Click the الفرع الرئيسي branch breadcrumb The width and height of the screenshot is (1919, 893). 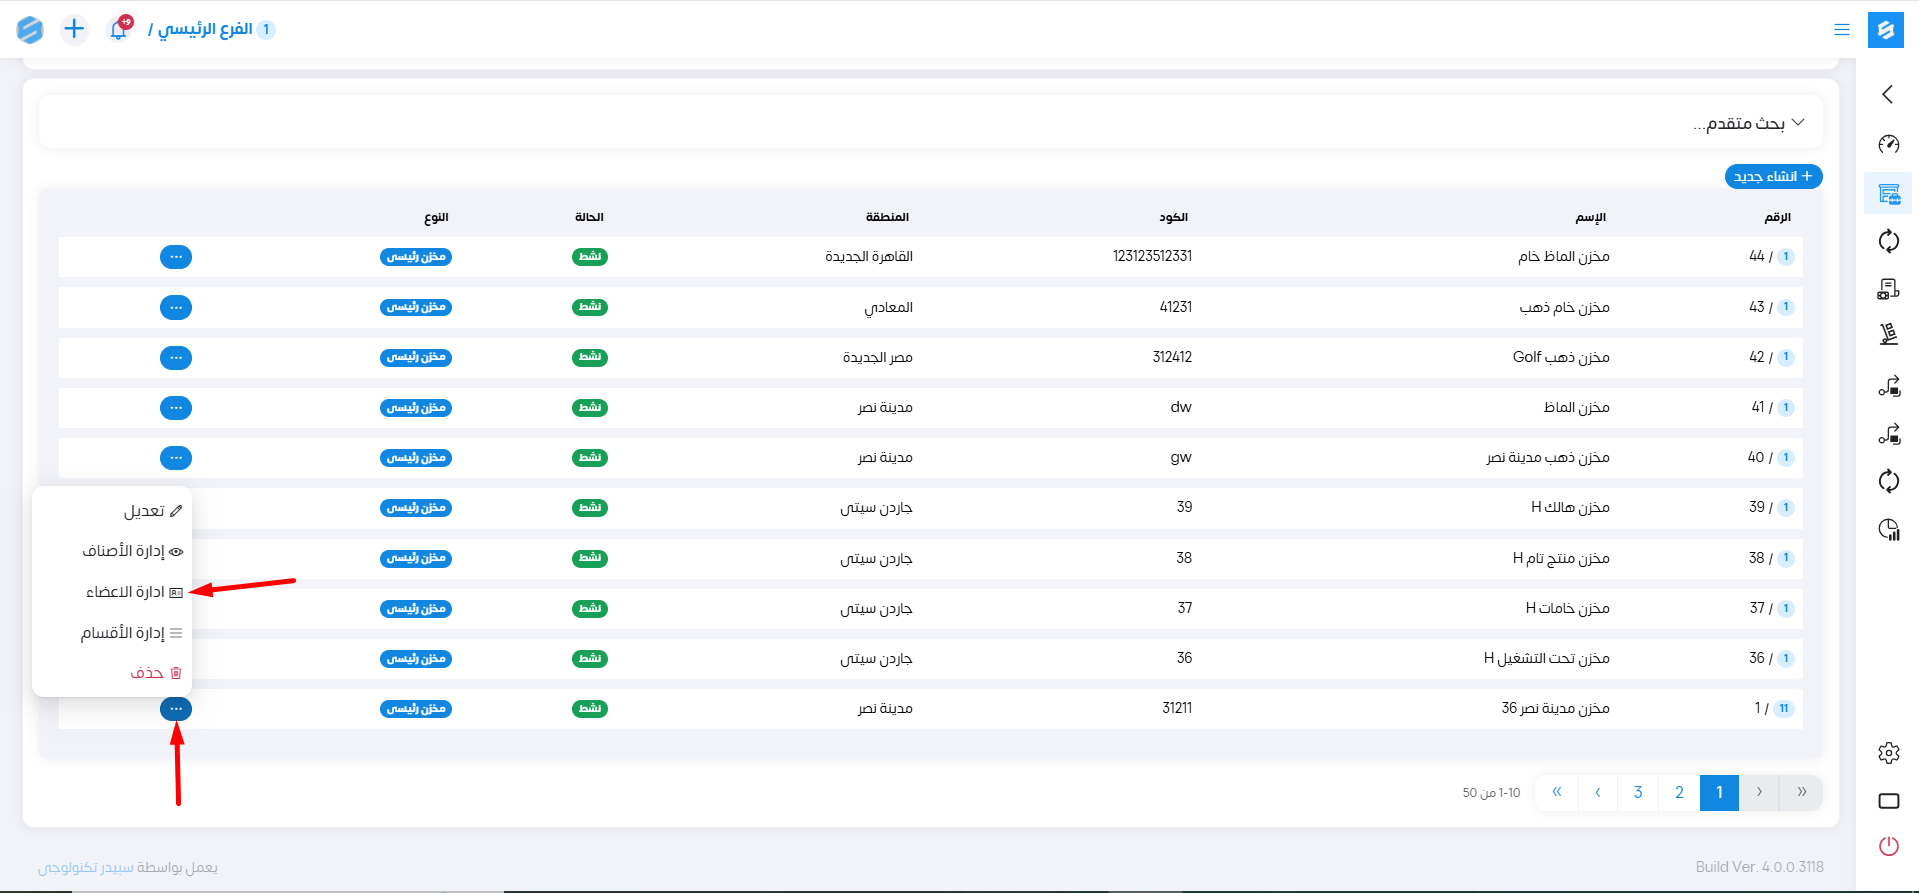(205, 29)
